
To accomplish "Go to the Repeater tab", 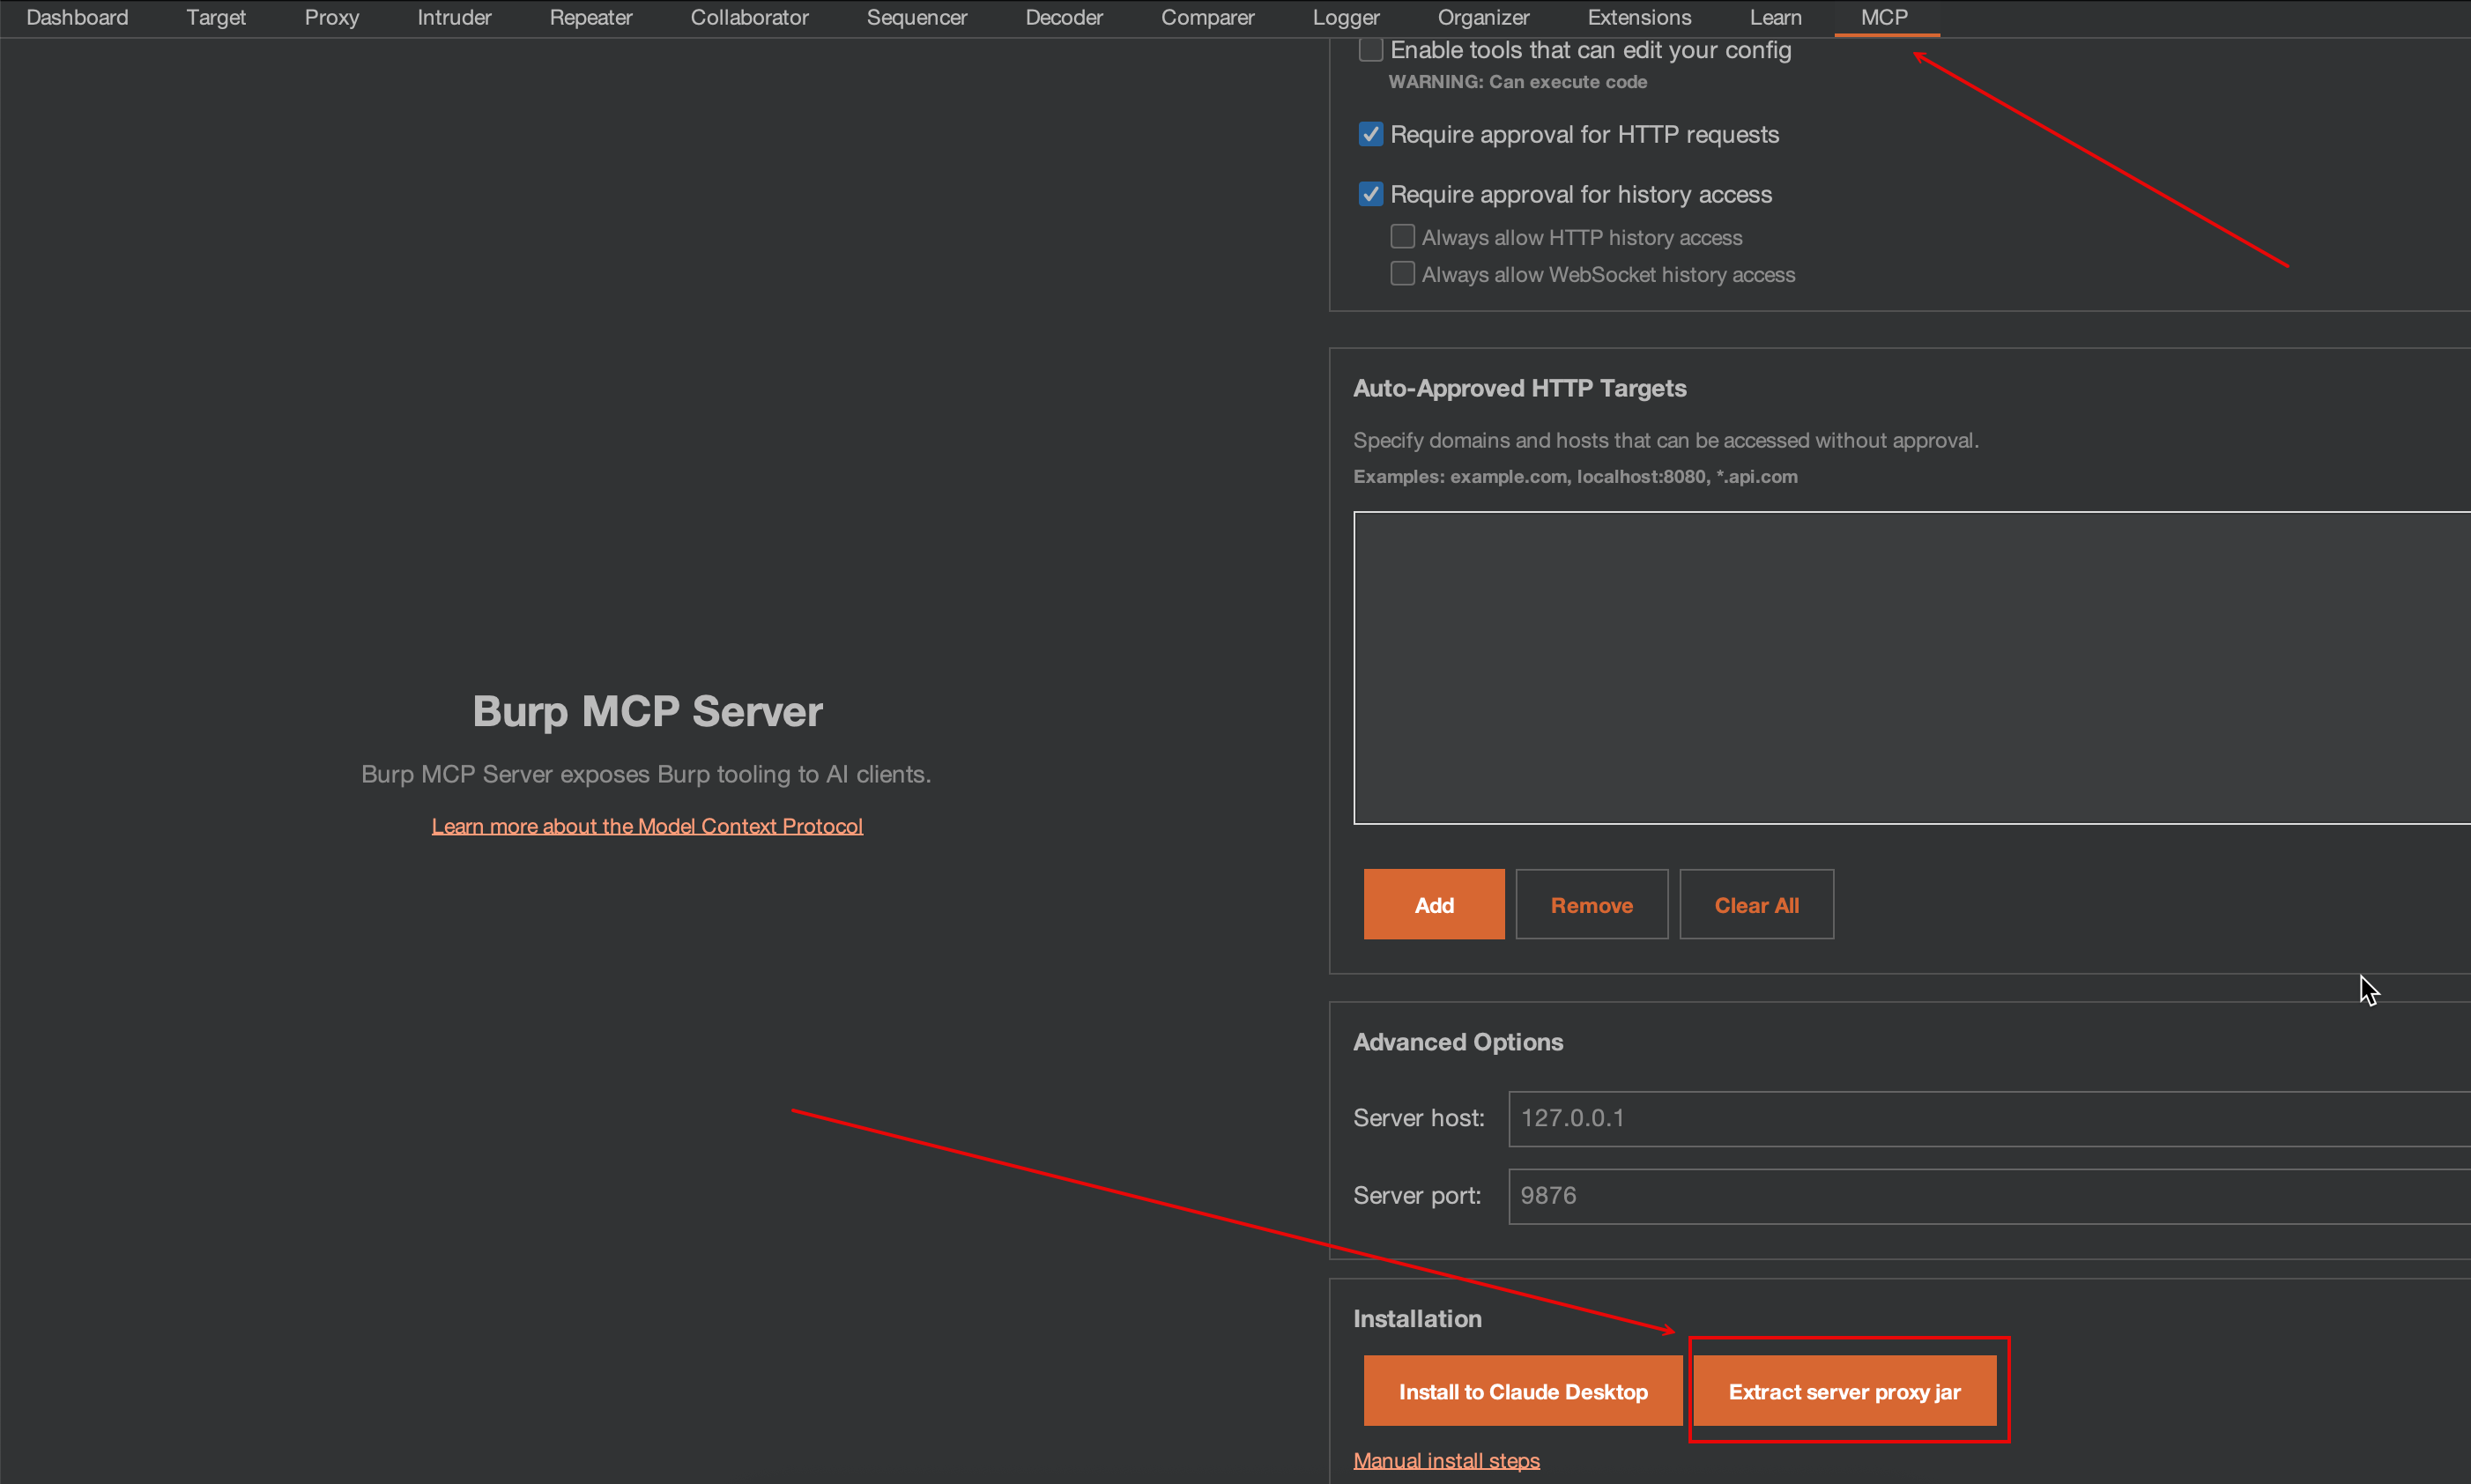I will click(590, 18).
